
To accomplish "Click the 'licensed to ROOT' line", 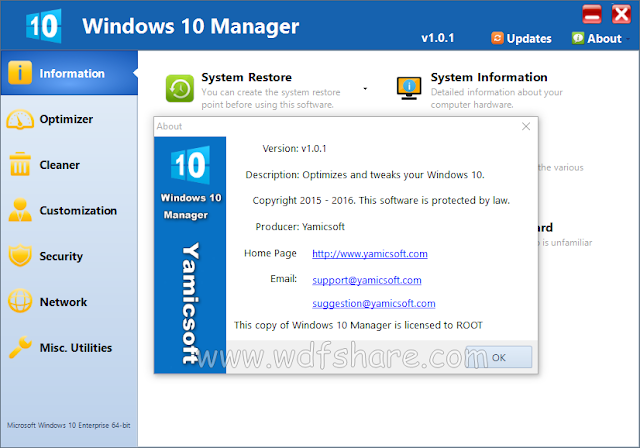I will pyautogui.click(x=358, y=325).
